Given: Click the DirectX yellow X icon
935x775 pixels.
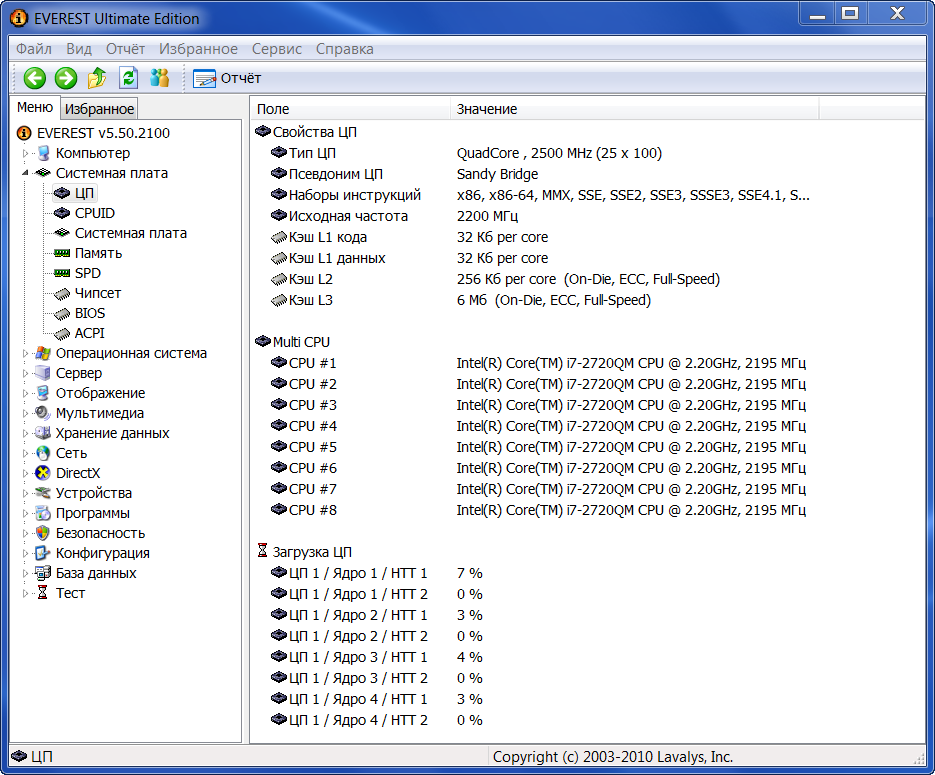Looking at the screenshot, I should [x=43, y=473].
